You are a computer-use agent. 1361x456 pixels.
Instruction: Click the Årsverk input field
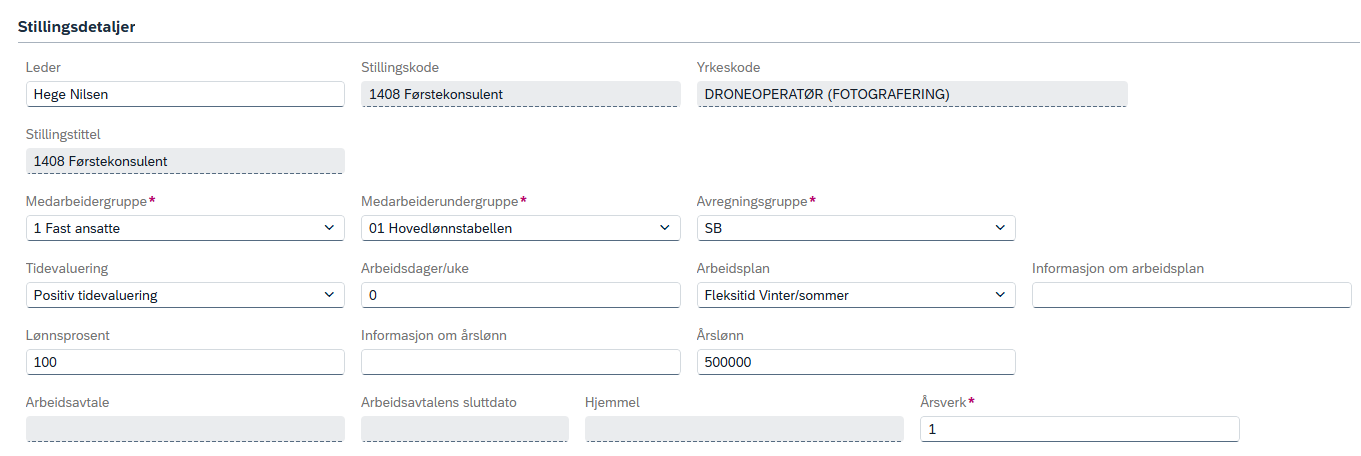click(x=1080, y=429)
